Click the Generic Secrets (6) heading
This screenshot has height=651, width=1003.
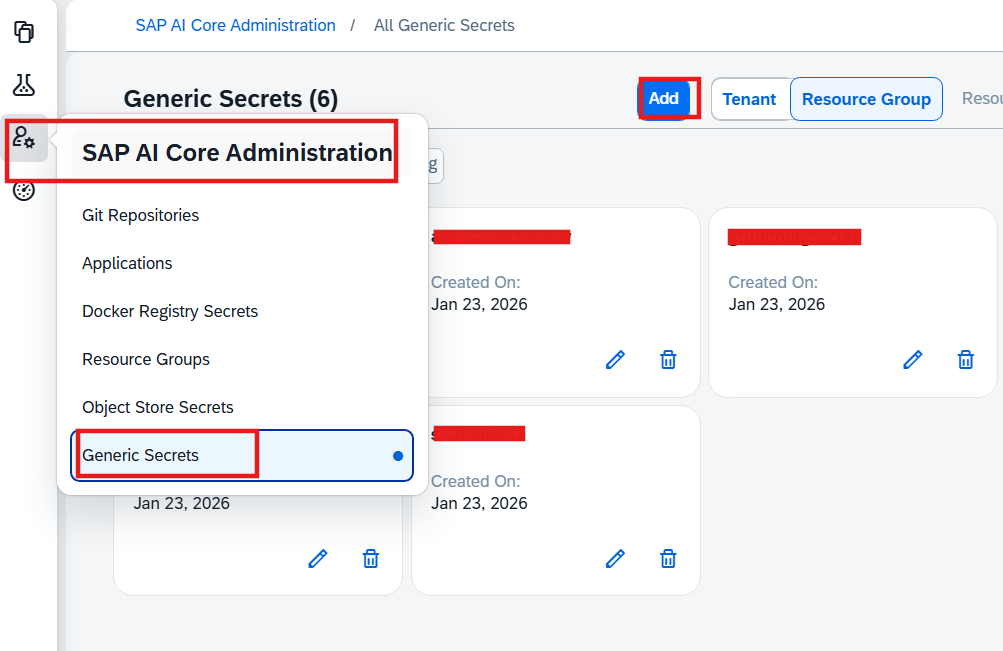pyautogui.click(x=231, y=99)
